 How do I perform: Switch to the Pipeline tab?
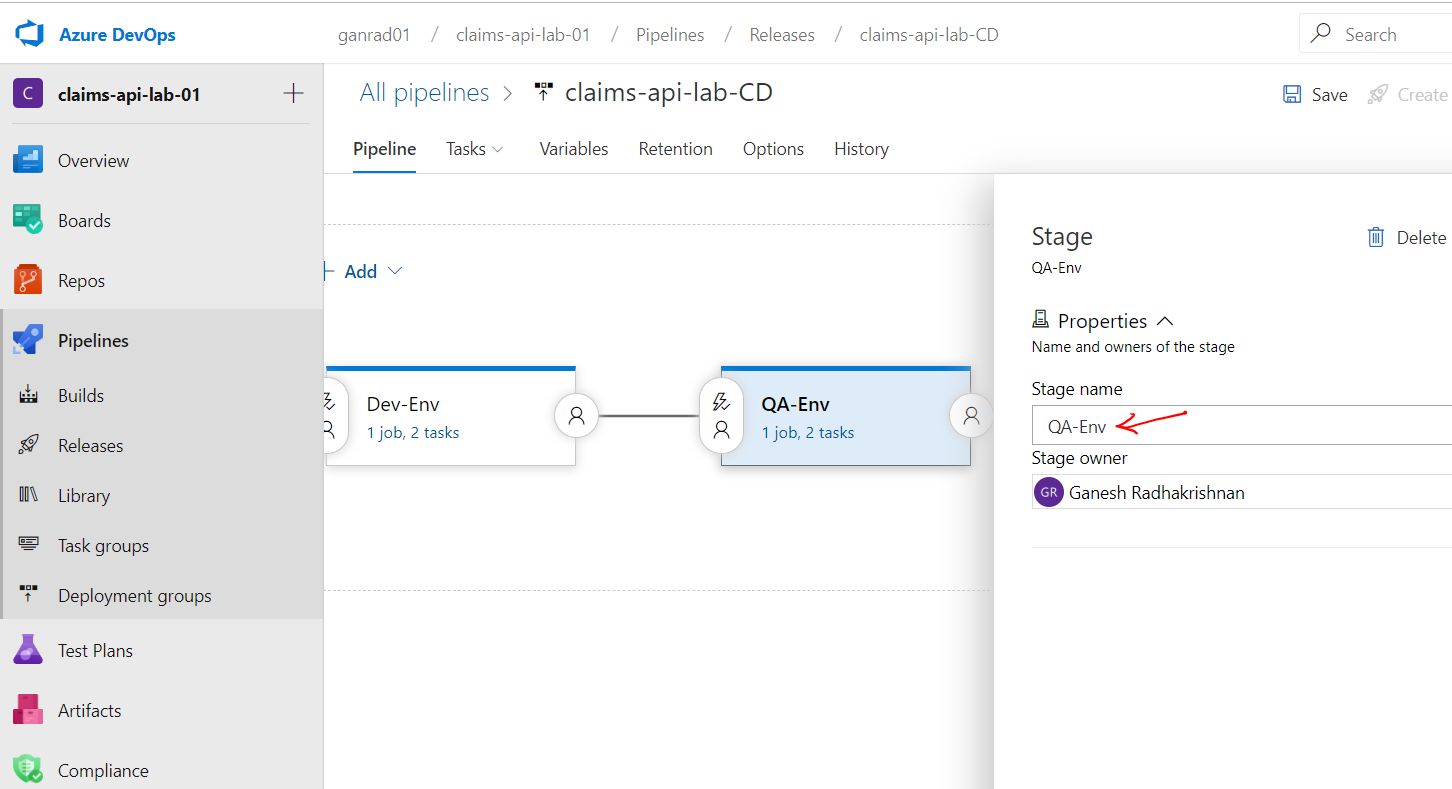[384, 148]
